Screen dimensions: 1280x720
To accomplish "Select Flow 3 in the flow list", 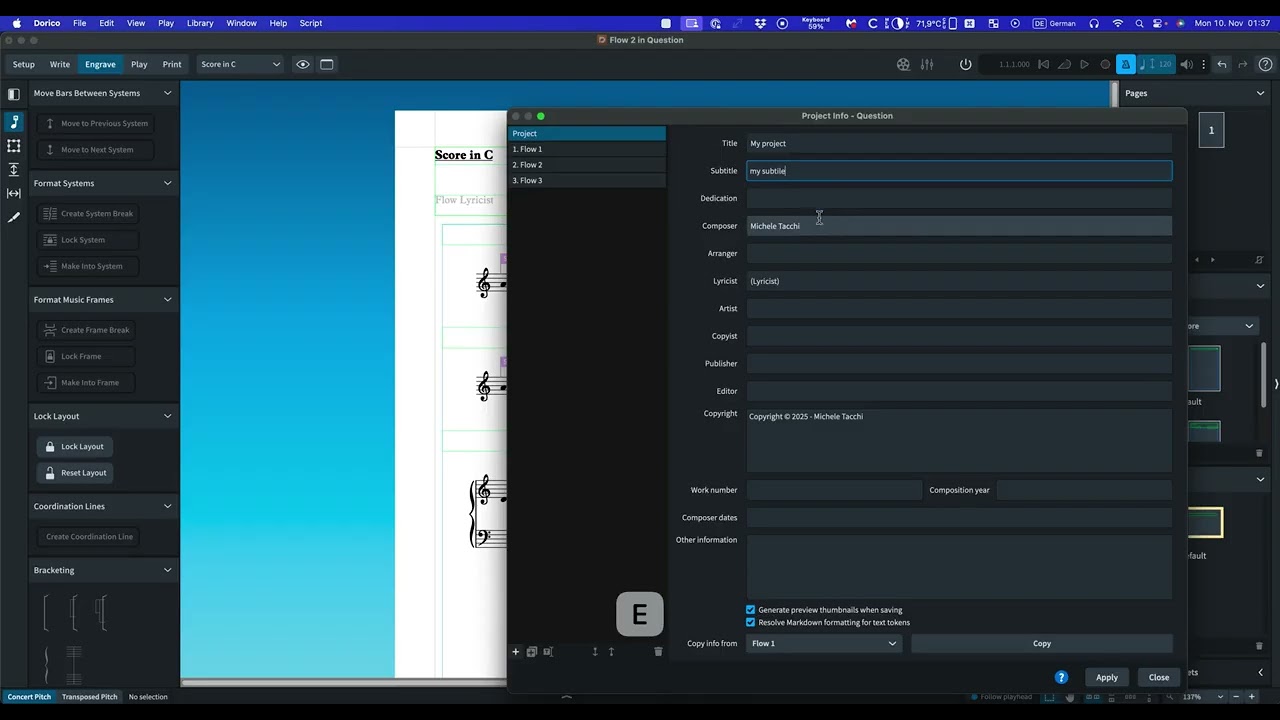I will [x=587, y=181].
